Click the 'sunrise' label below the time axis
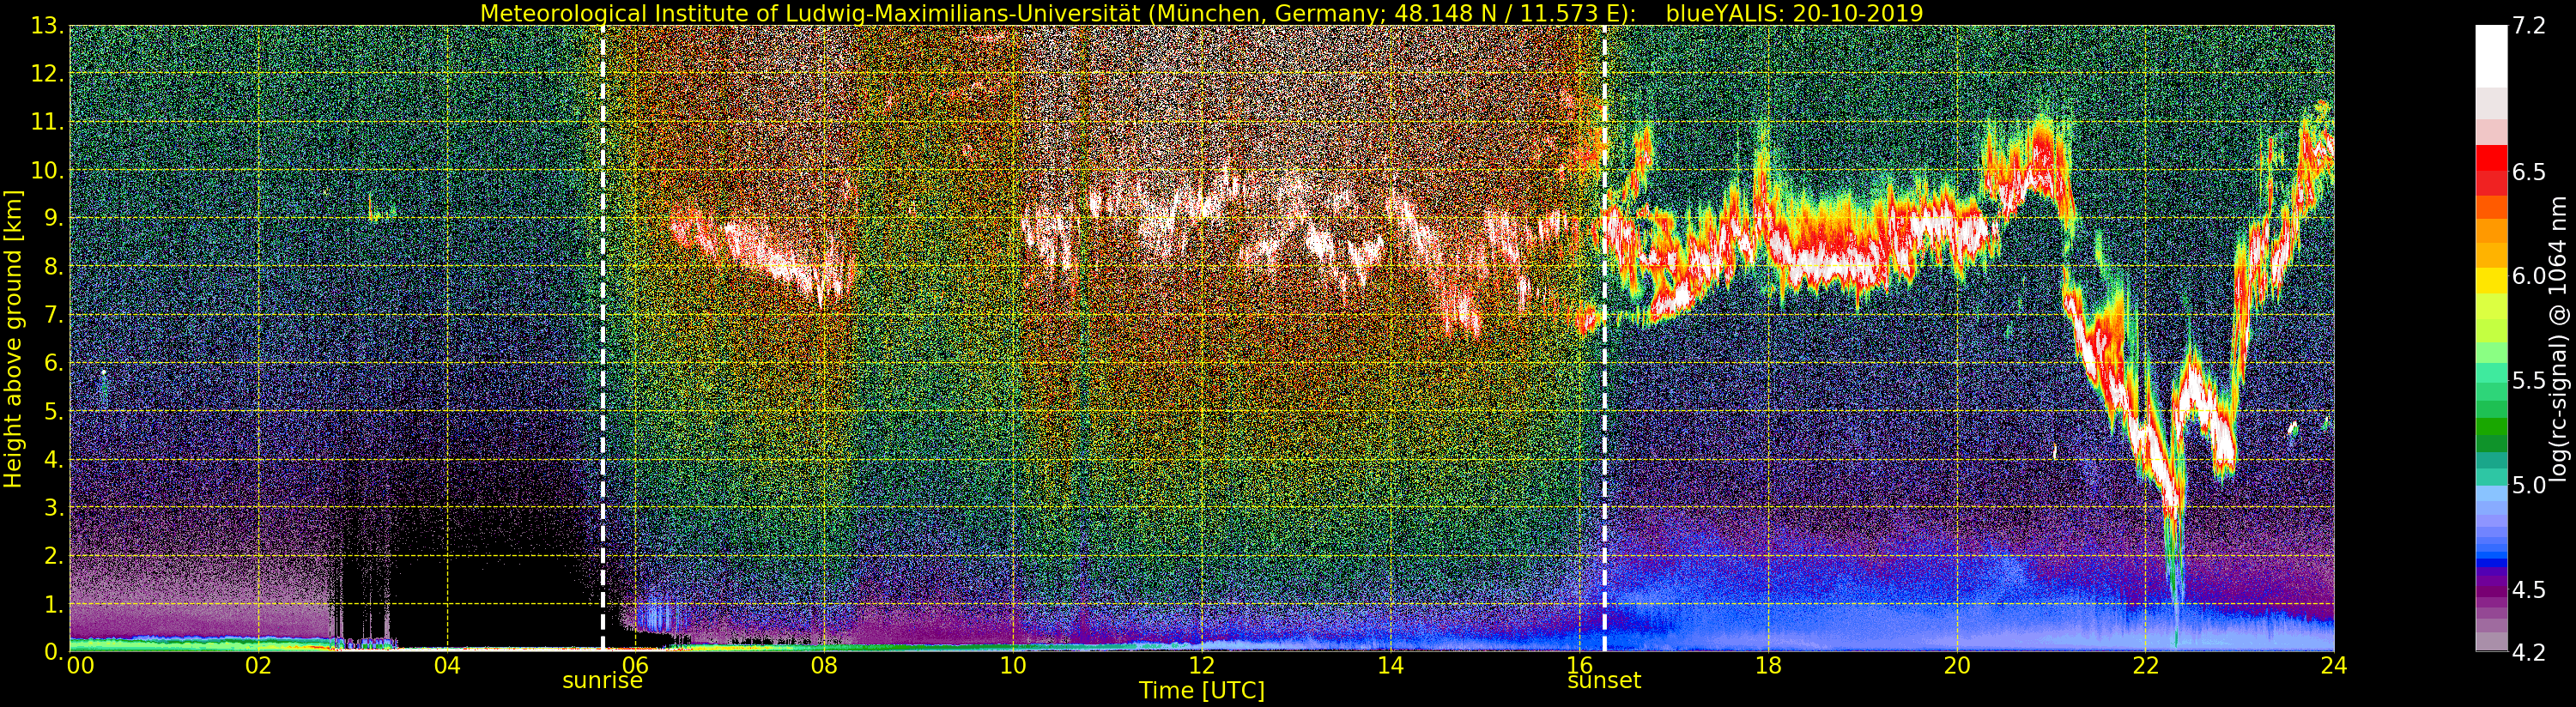Image resolution: width=2576 pixels, height=707 pixels. click(x=602, y=681)
